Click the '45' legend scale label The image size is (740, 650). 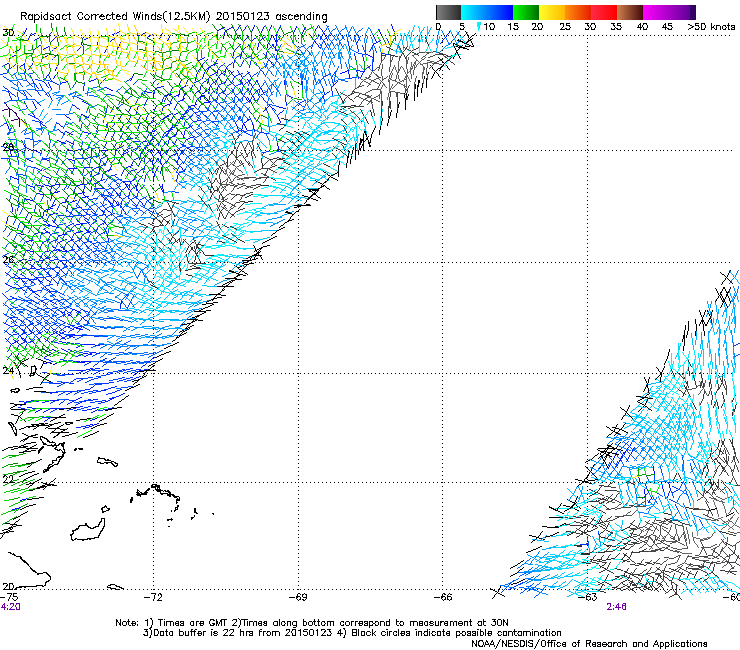click(667, 26)
